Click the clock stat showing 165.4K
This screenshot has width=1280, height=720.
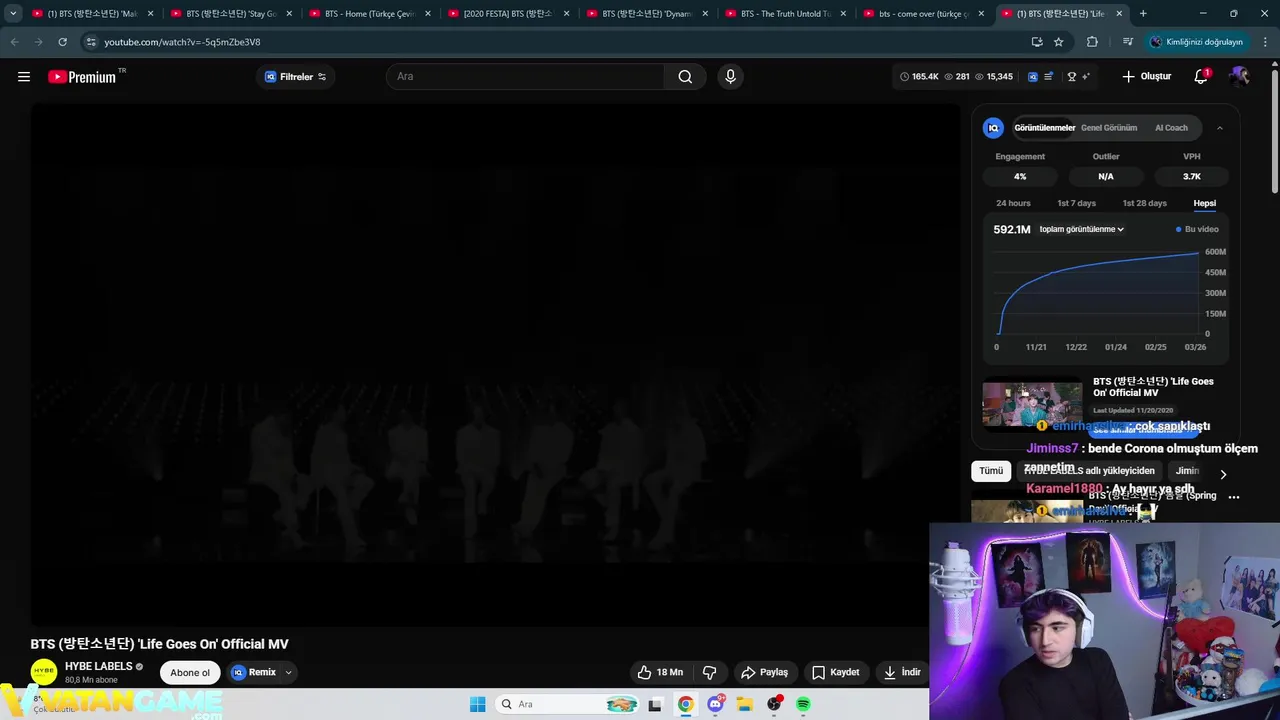tap(918, 77)
